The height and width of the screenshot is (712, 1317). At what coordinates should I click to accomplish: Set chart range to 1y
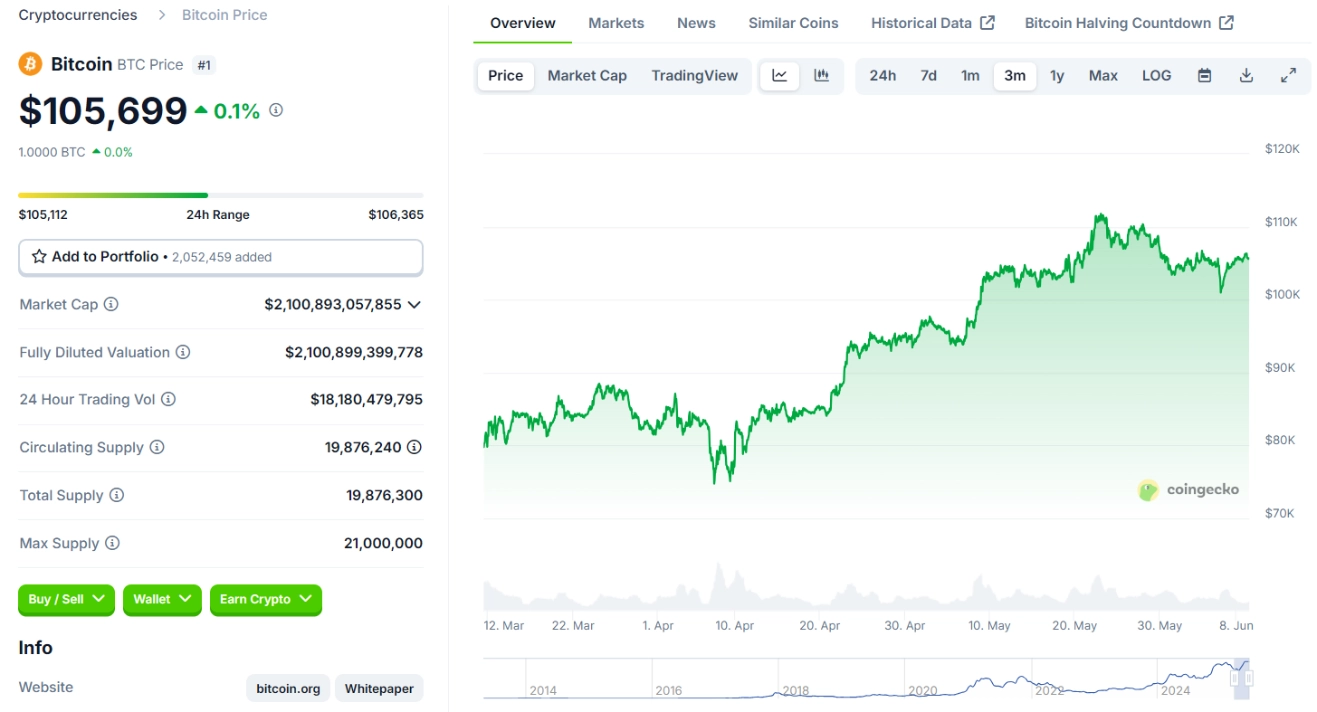pos(1057,76)
